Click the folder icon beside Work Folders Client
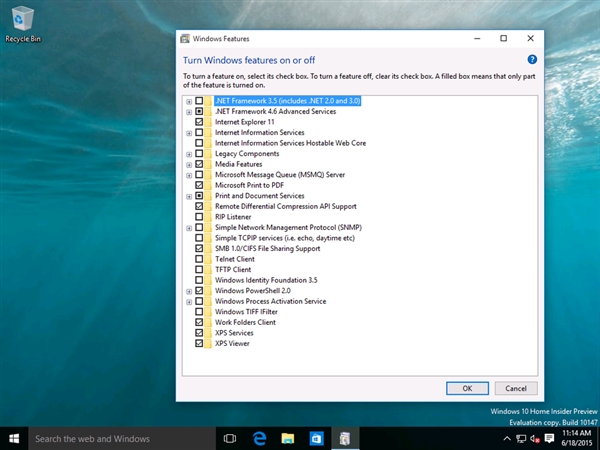Image resolution: width=600 pixels, height=450 pixels. [x=208, y=322]
